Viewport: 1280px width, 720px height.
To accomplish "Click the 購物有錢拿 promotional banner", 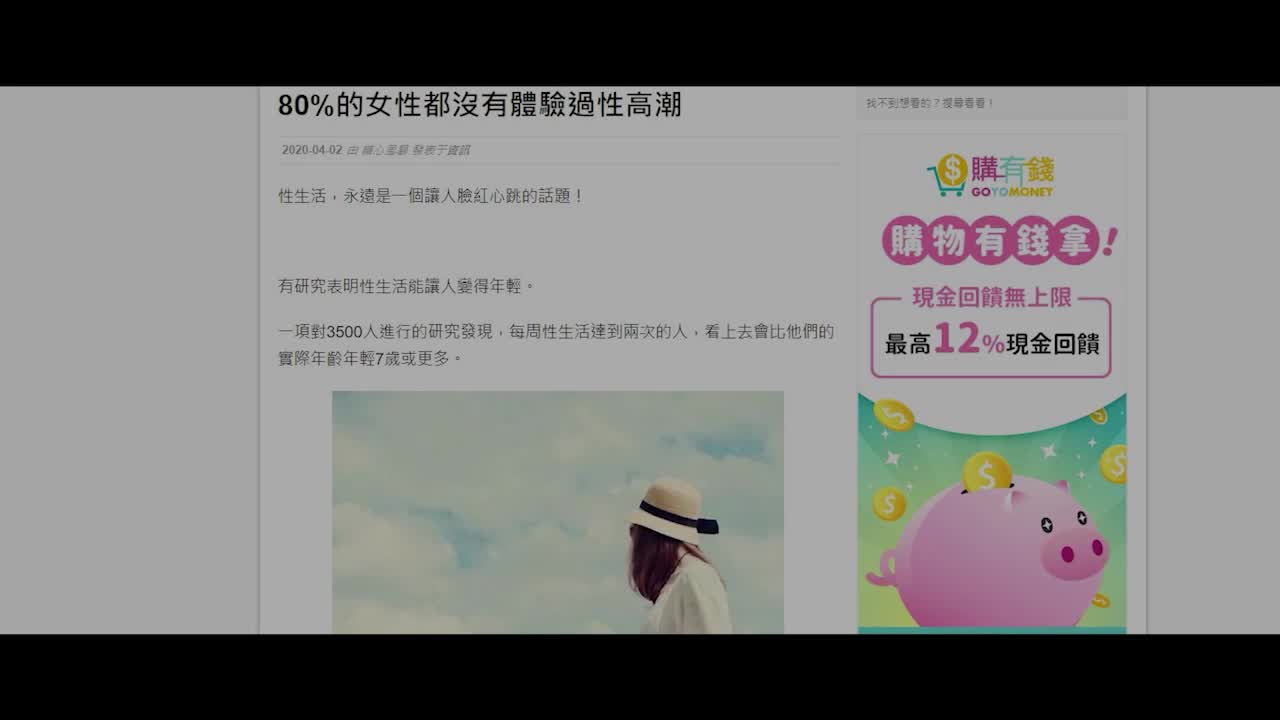I will click(x=994, y=240).
